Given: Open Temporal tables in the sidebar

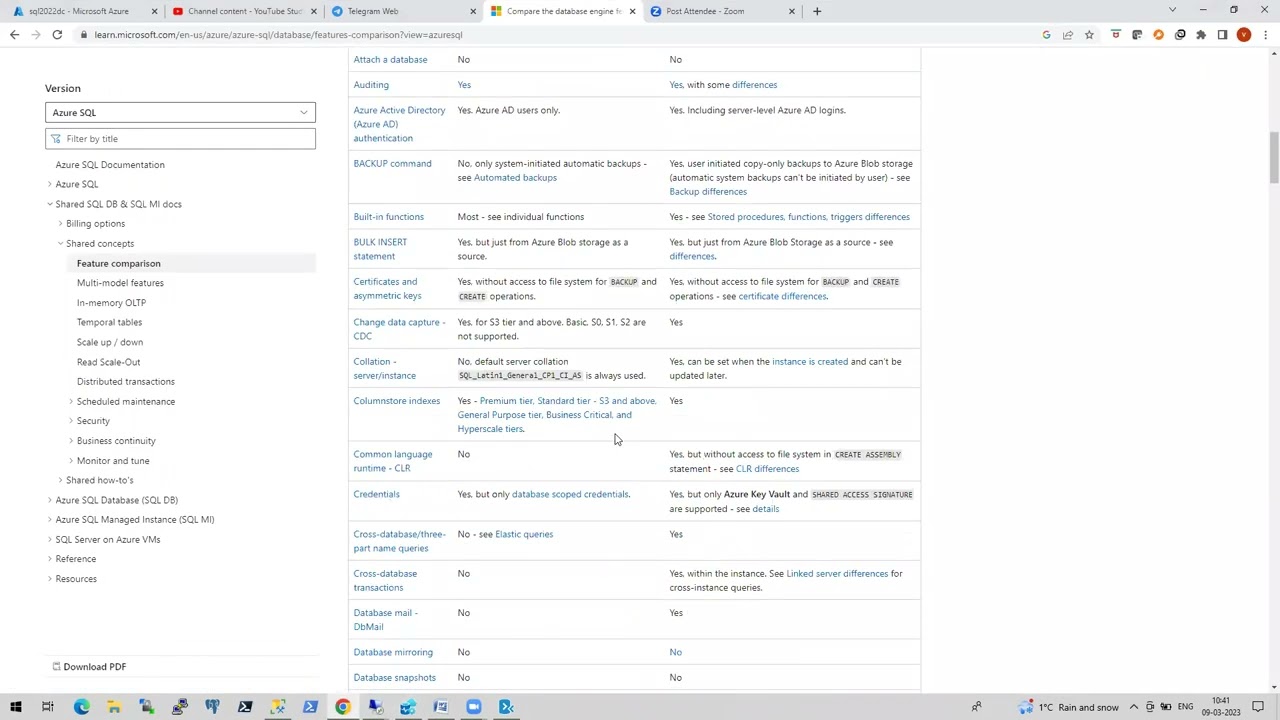Looking at the screenshot, I should [109, 322].
